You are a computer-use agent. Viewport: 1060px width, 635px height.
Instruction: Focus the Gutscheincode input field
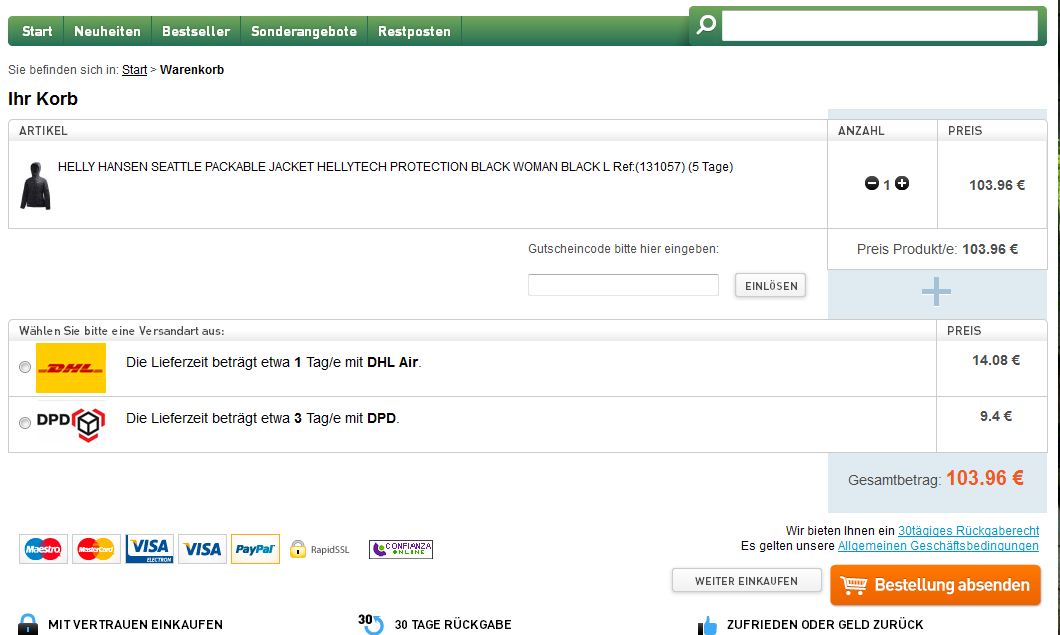click(623, 285)
